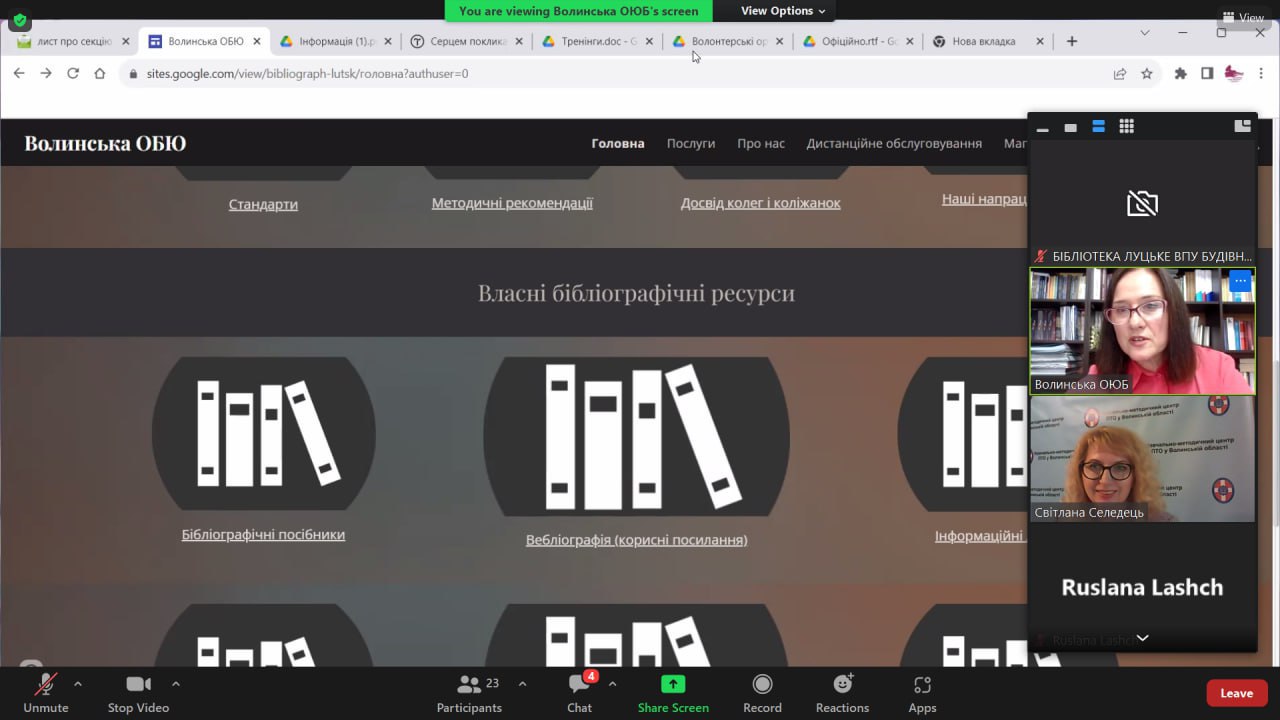
Task: Open the Zoom Apps panel
Action: tap(922, 685)
